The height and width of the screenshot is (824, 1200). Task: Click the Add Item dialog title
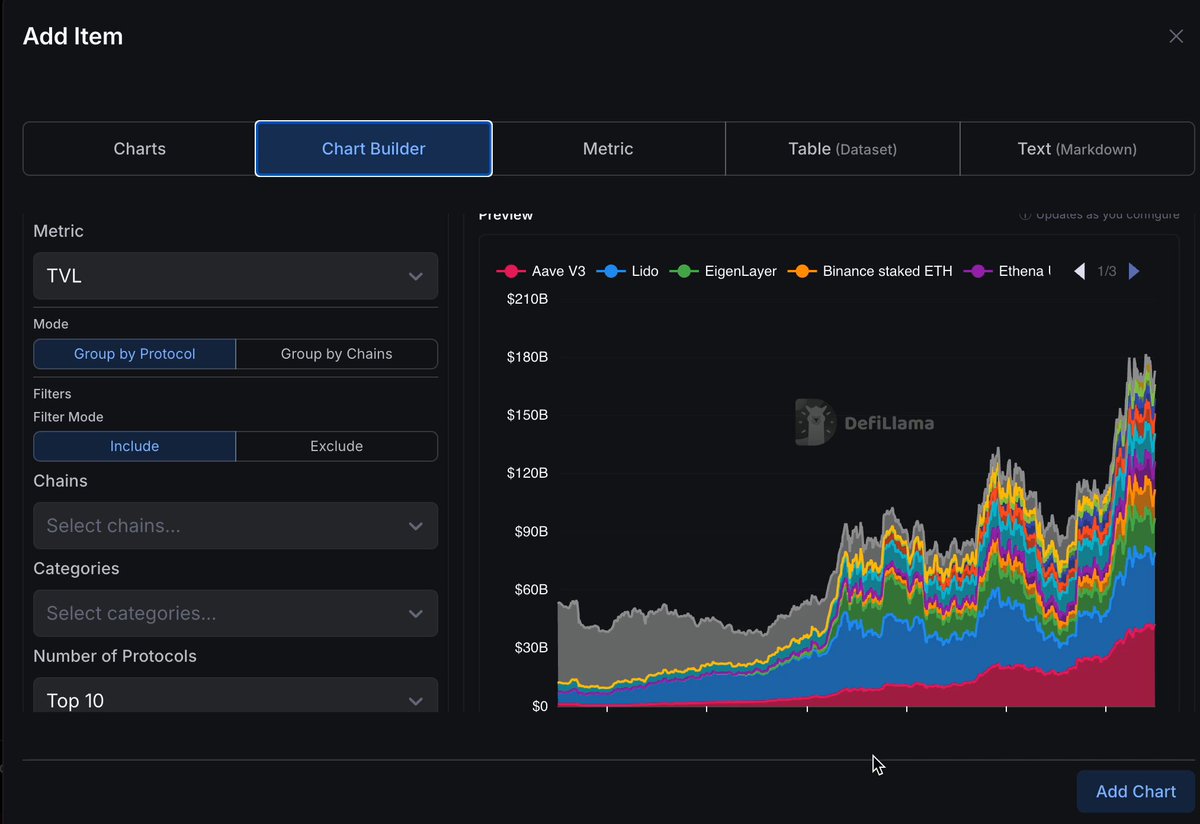73,37
